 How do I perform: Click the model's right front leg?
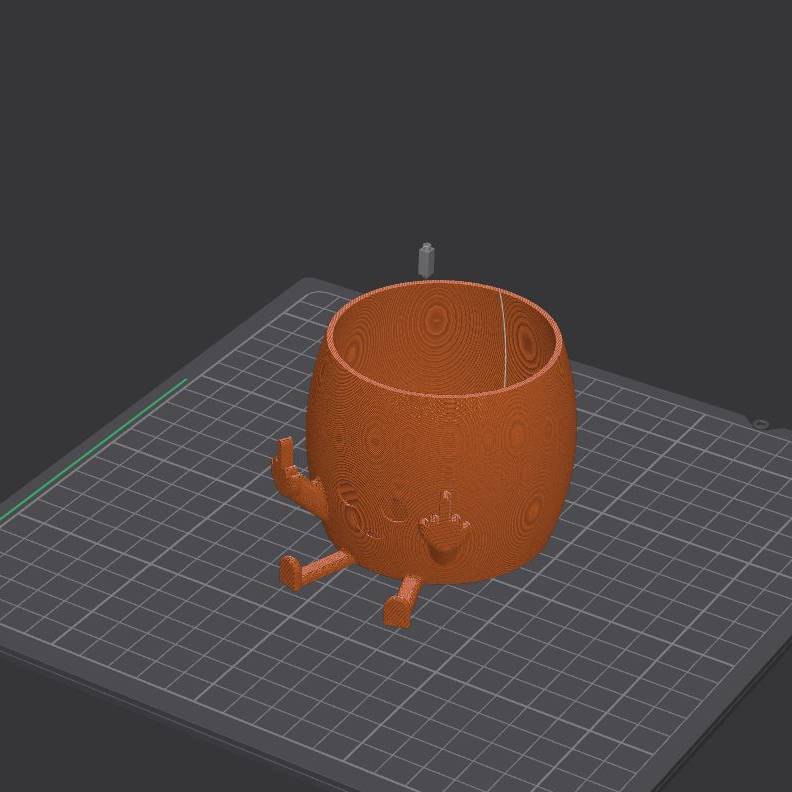(x=403, y=601)
